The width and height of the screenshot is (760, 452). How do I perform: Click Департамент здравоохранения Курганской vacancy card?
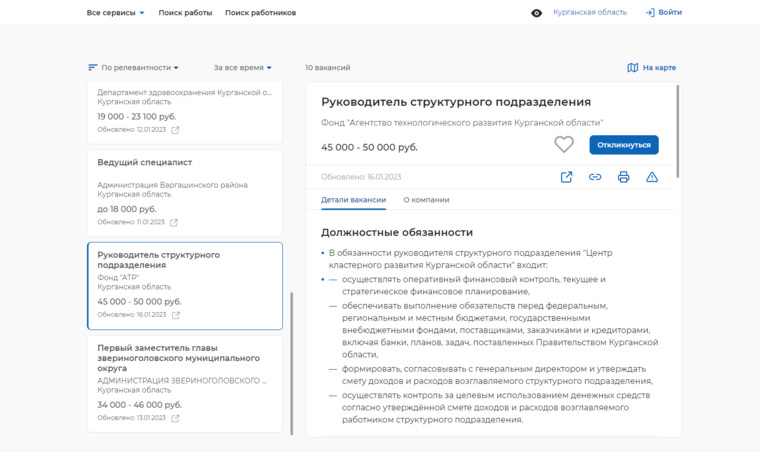(185, 113)
